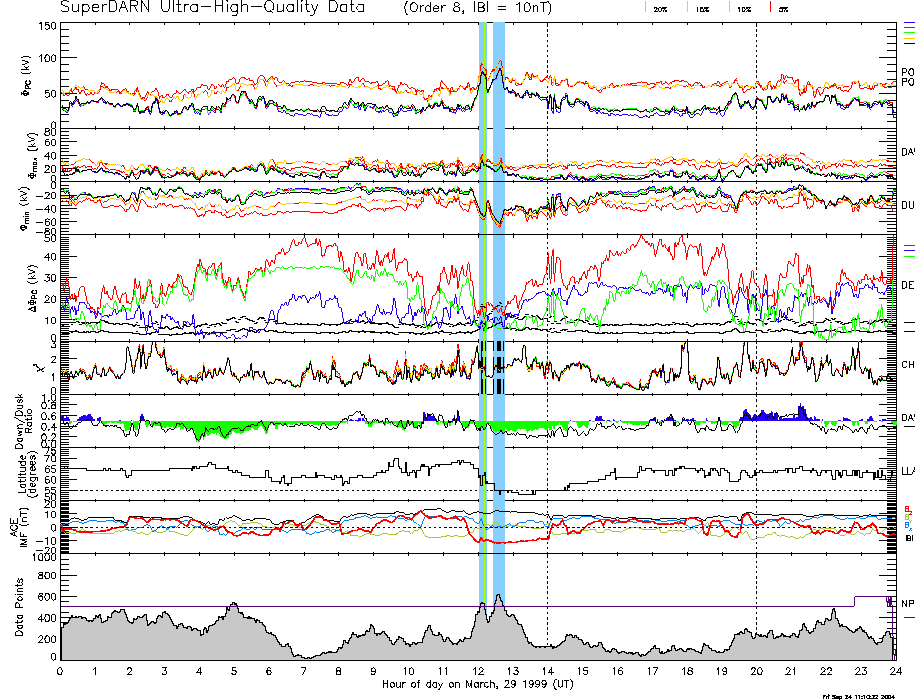The image size is (915, 700).
Task: Click the 15% legend entry at top
Action: pyautogui.click(x=700, y=8)
